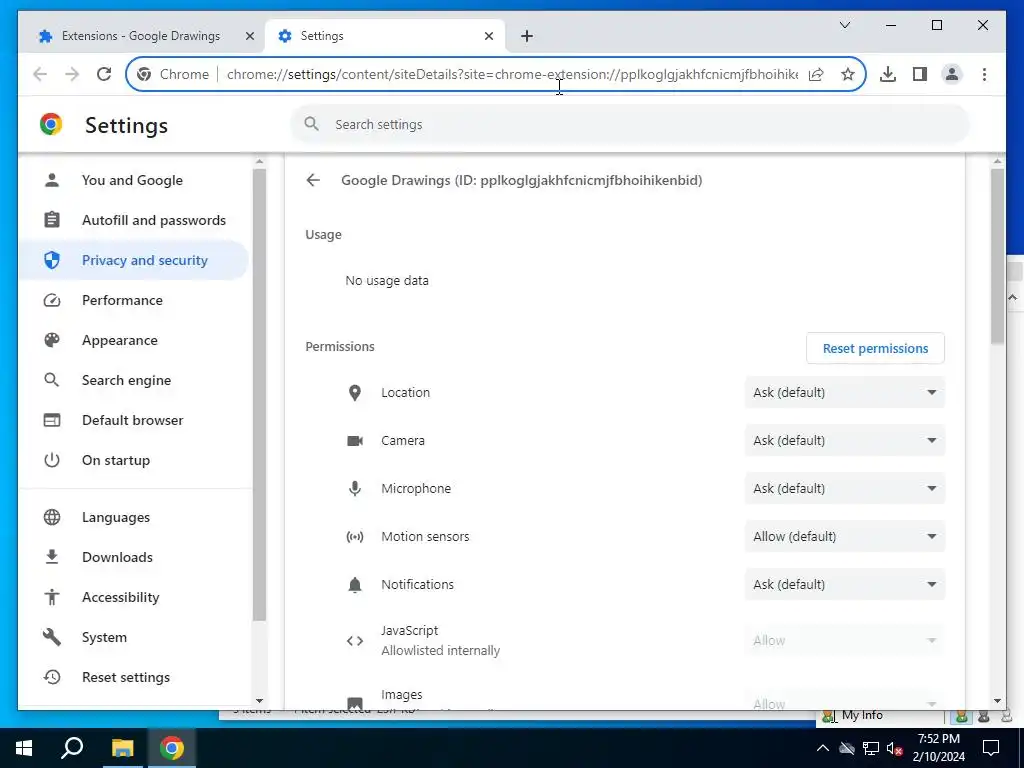
Task: Open Downloads settings
Action: [134, 557]
